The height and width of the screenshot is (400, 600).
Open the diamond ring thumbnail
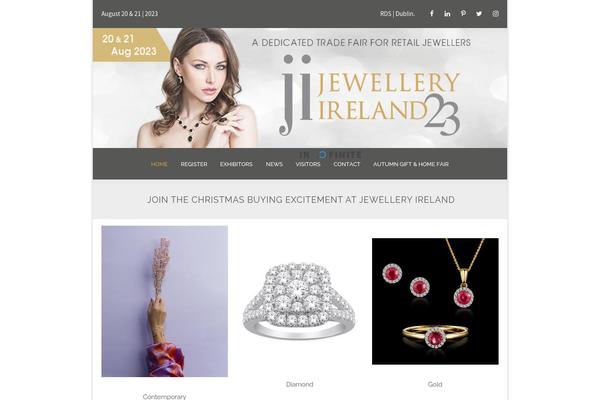pyautogui.click(x=299, y=301)
